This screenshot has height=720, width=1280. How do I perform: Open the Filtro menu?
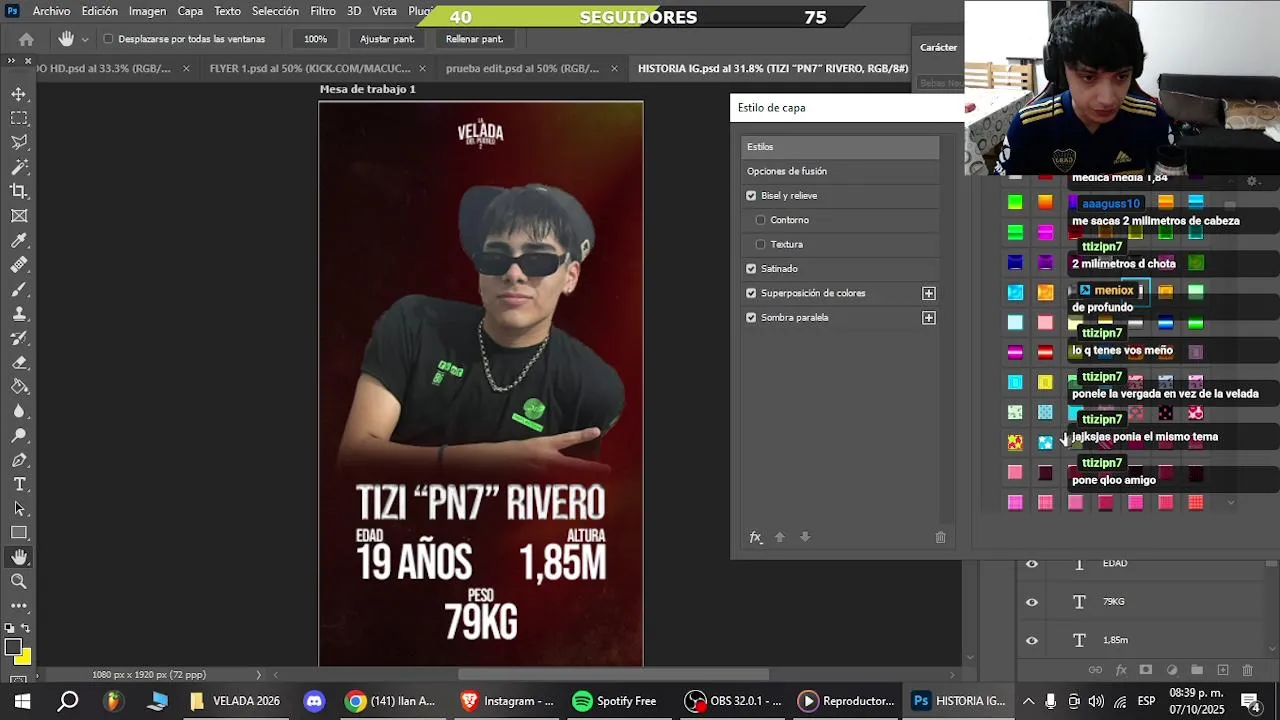point(323,11)
